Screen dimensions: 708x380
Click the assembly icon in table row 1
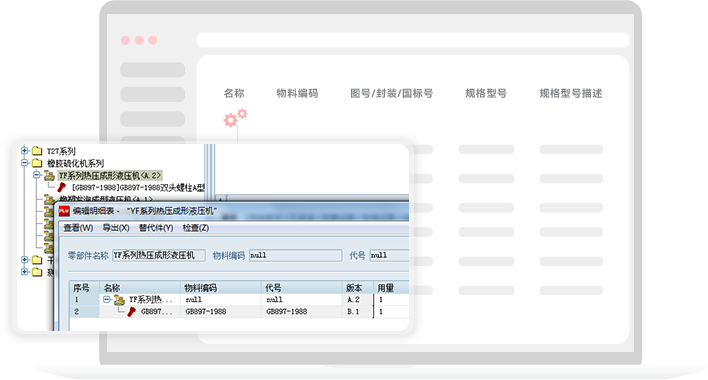click(x=119, y=299)
